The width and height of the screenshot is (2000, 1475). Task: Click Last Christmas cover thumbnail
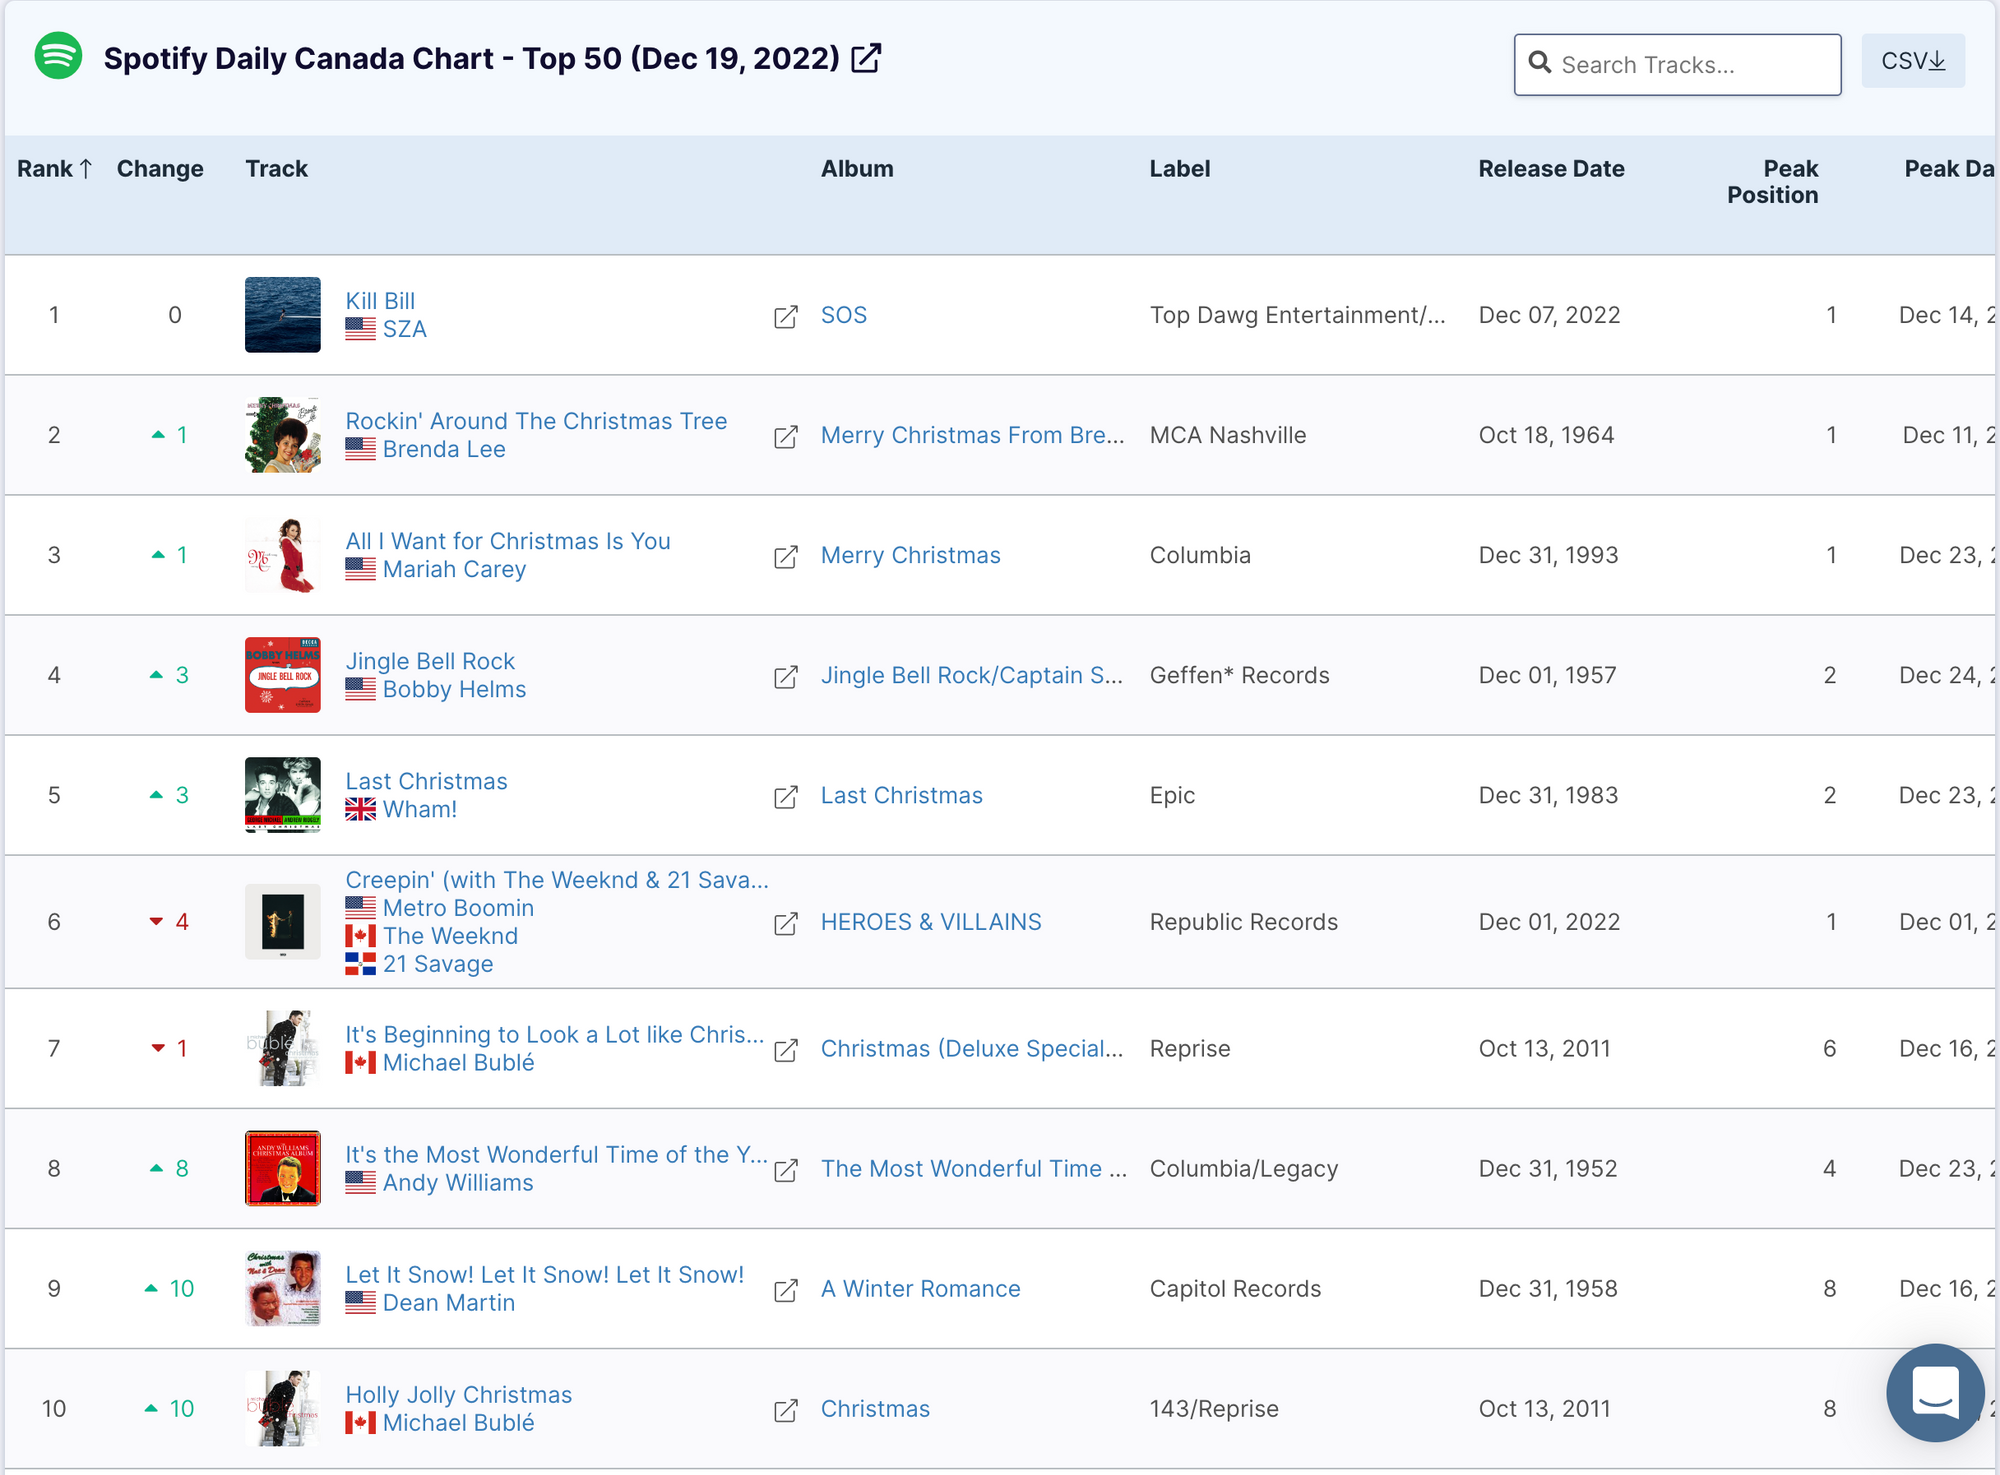point(283,795)
